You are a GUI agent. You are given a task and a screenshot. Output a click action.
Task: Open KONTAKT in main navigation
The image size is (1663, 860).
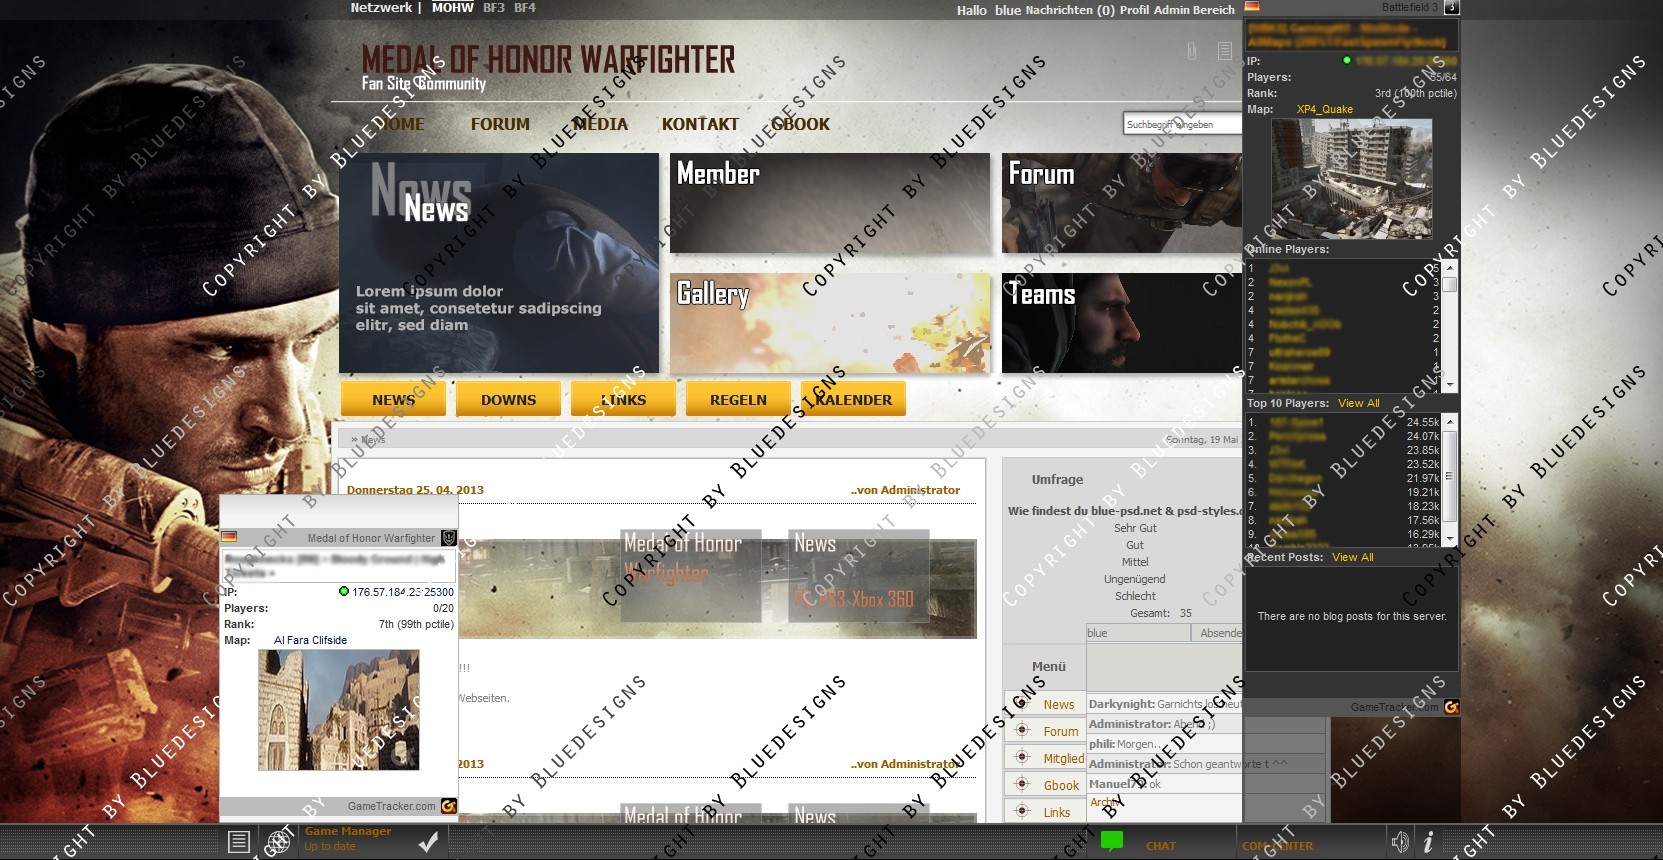coord(700,124)
